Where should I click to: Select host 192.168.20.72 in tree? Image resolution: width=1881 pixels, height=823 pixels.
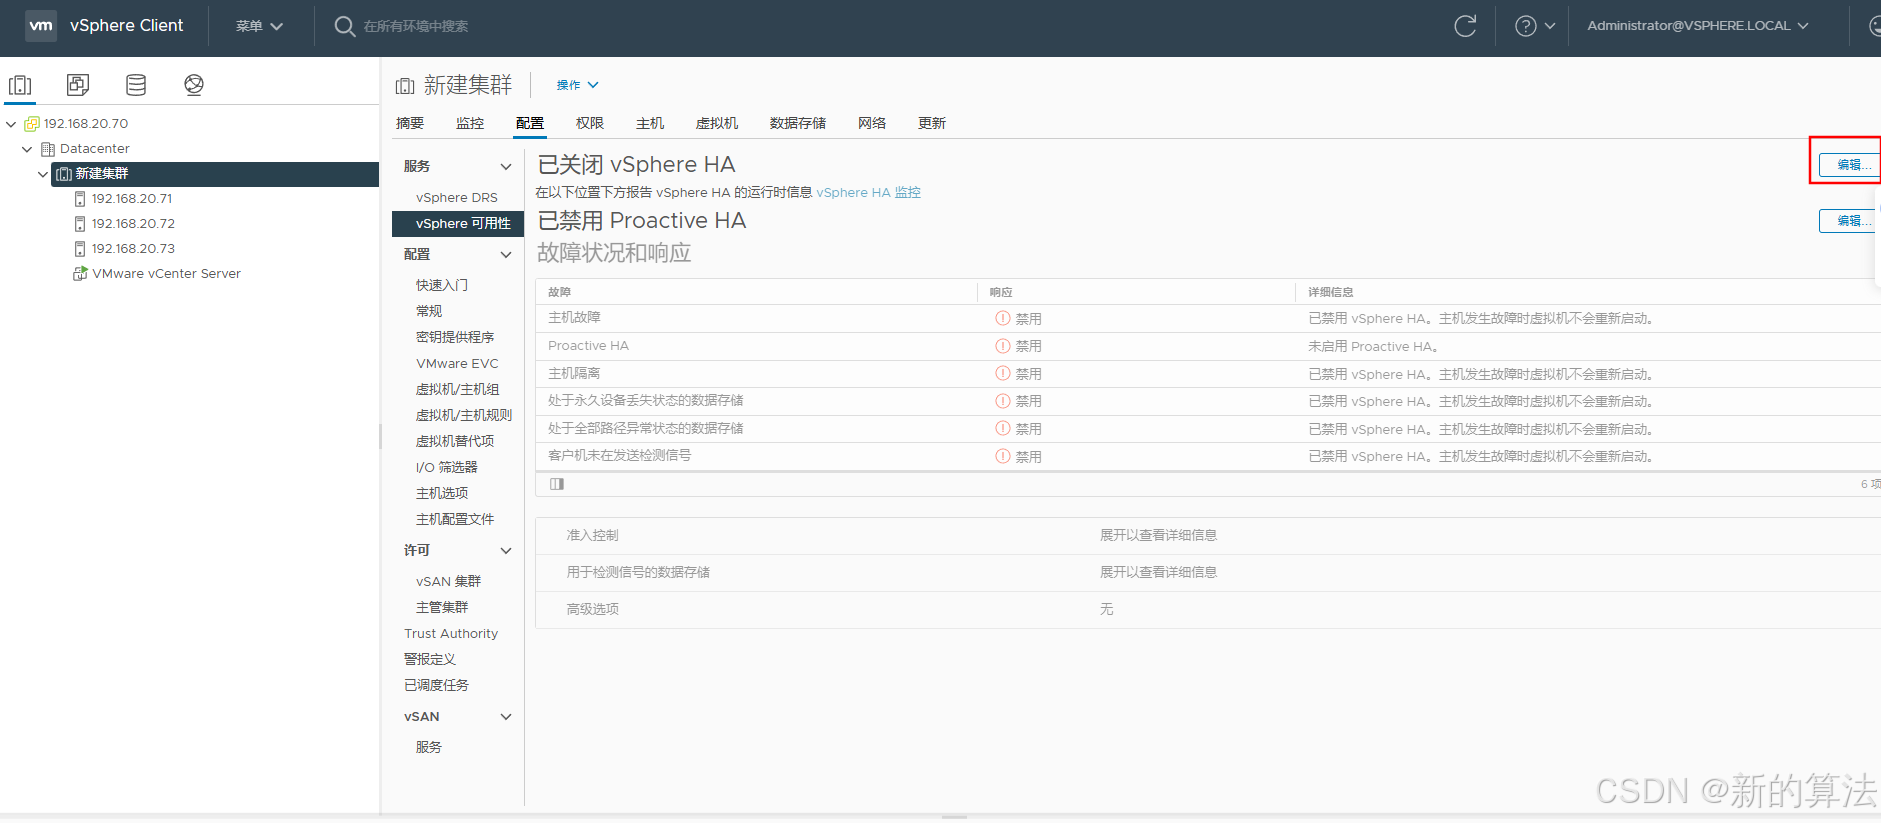point(133,224)
